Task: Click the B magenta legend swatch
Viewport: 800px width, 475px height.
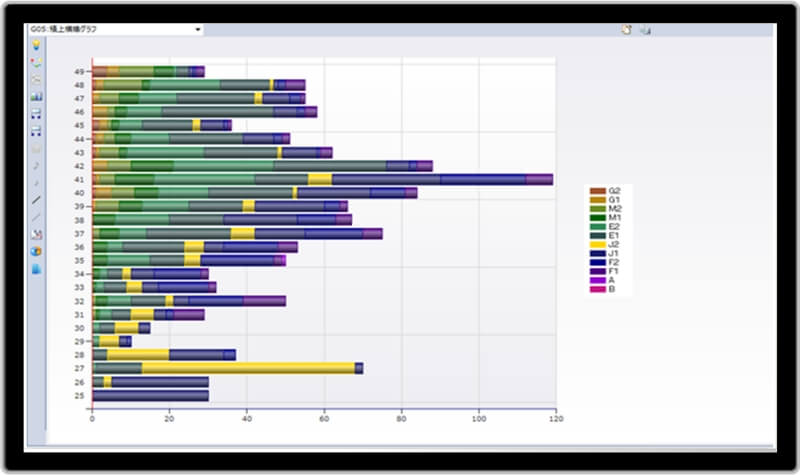Action: click(x=597, y=289)
